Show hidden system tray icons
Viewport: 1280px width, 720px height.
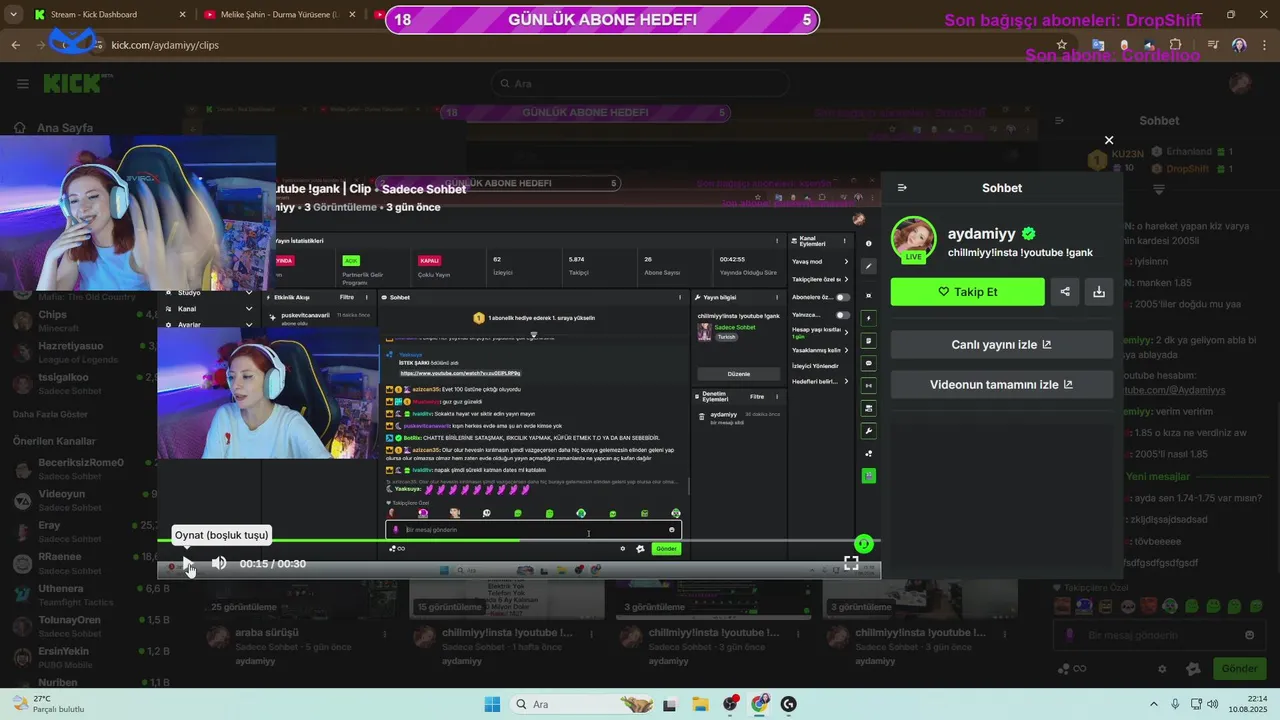[1154, 704]
